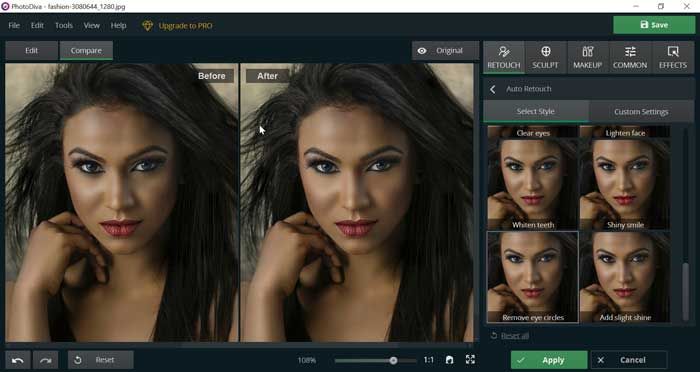Choose the Add slight shine style
700x372 pixels.
[625, 277]
